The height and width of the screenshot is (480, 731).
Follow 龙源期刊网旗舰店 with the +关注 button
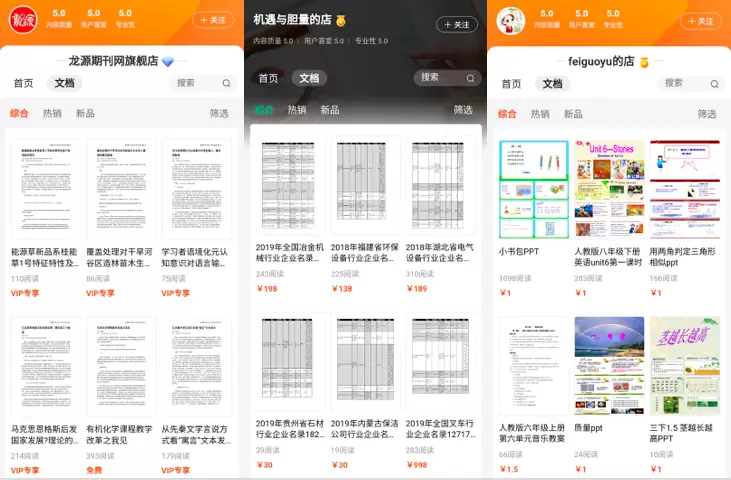[x=212, y=20]
